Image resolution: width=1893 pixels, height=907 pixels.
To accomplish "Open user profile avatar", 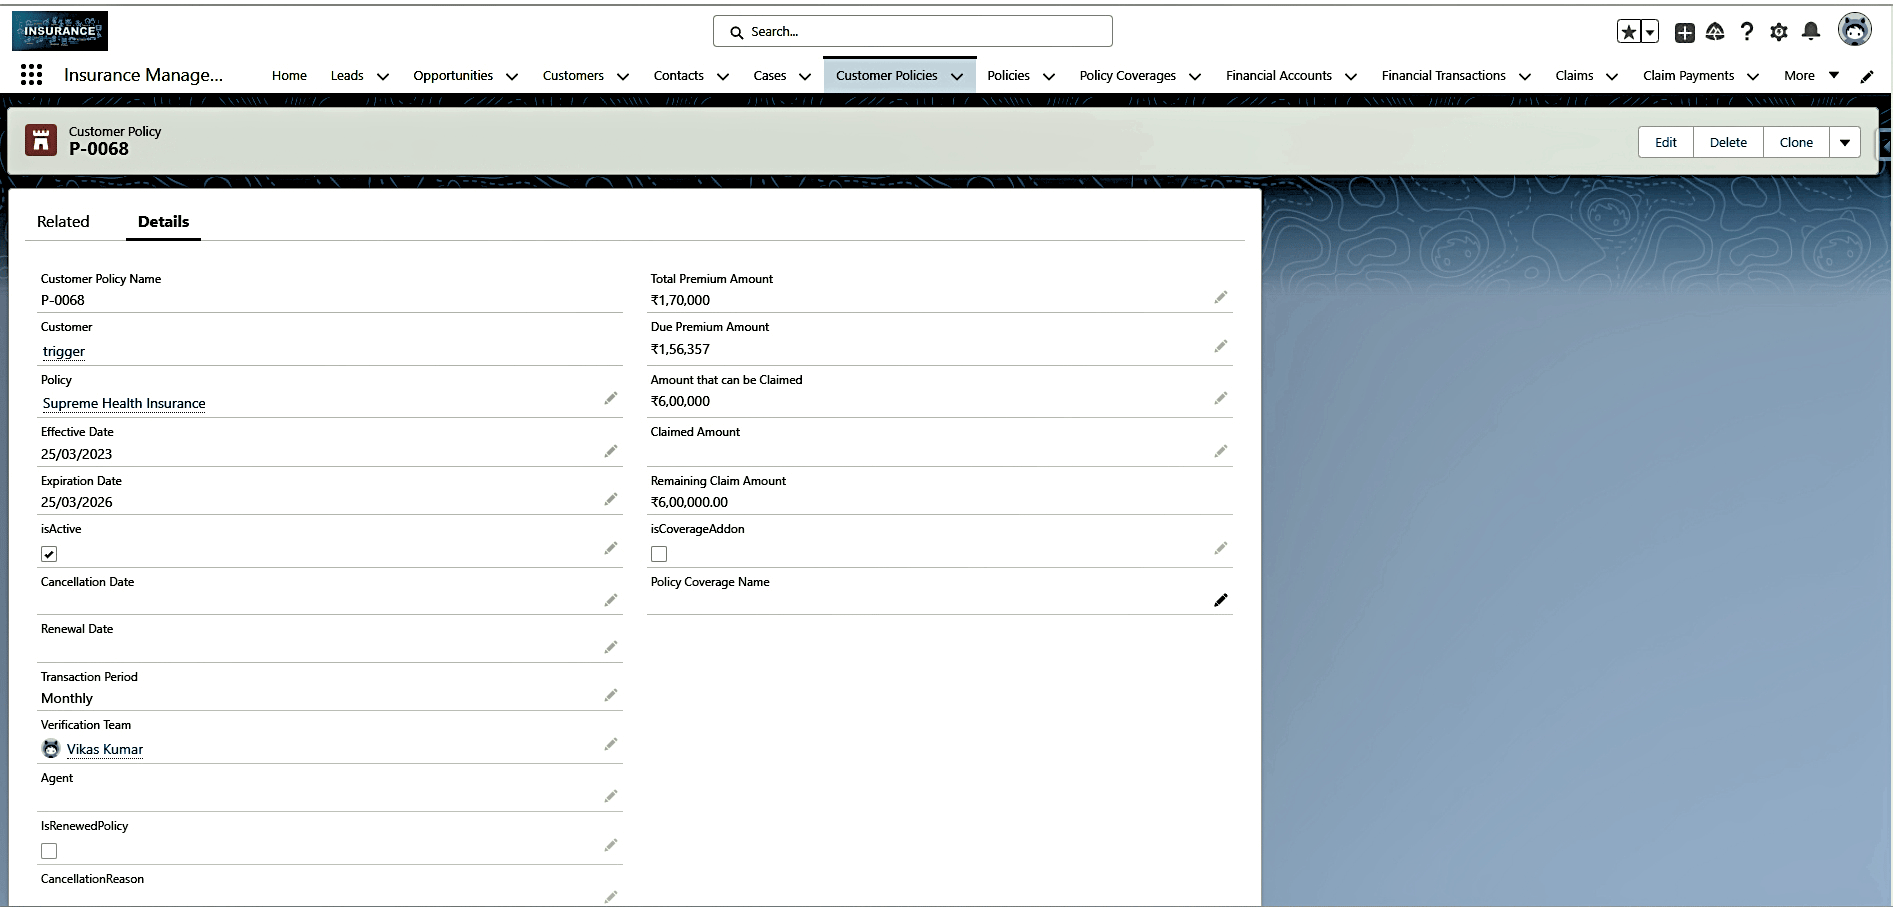I will pyautogui.click(x=1855, y=30).
